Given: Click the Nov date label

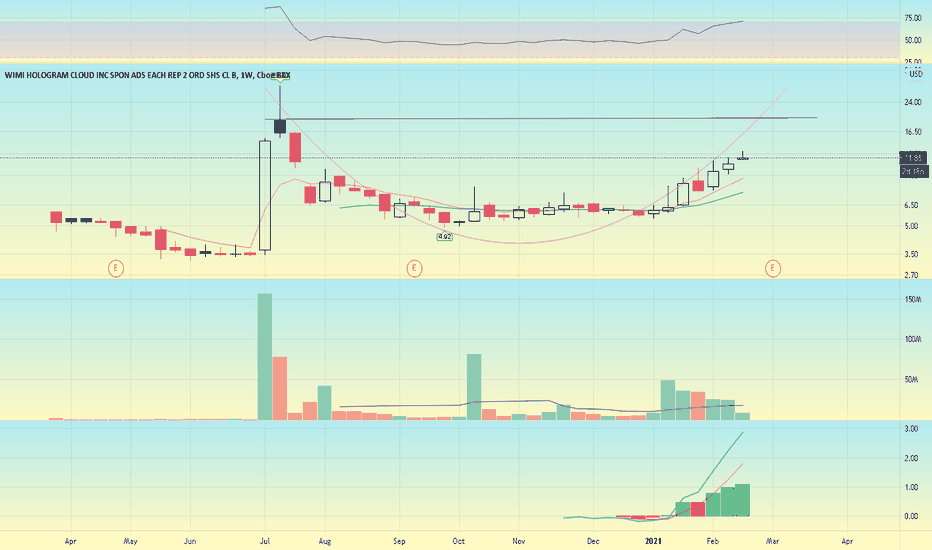Looking at the screenshot, I should (518, 541).
